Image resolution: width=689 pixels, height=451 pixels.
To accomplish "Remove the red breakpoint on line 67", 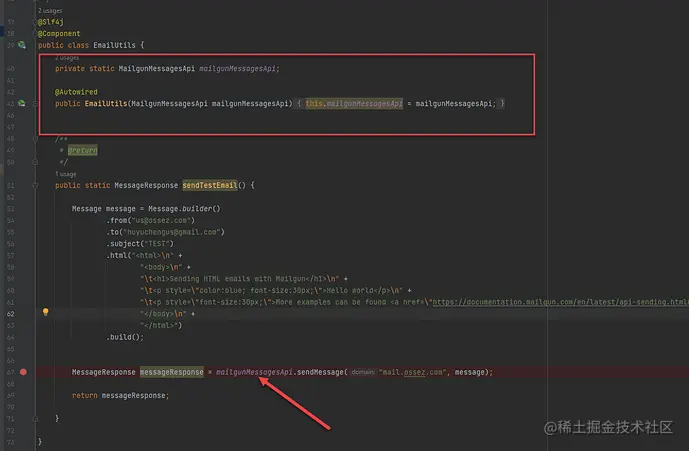I will point(23,372).
